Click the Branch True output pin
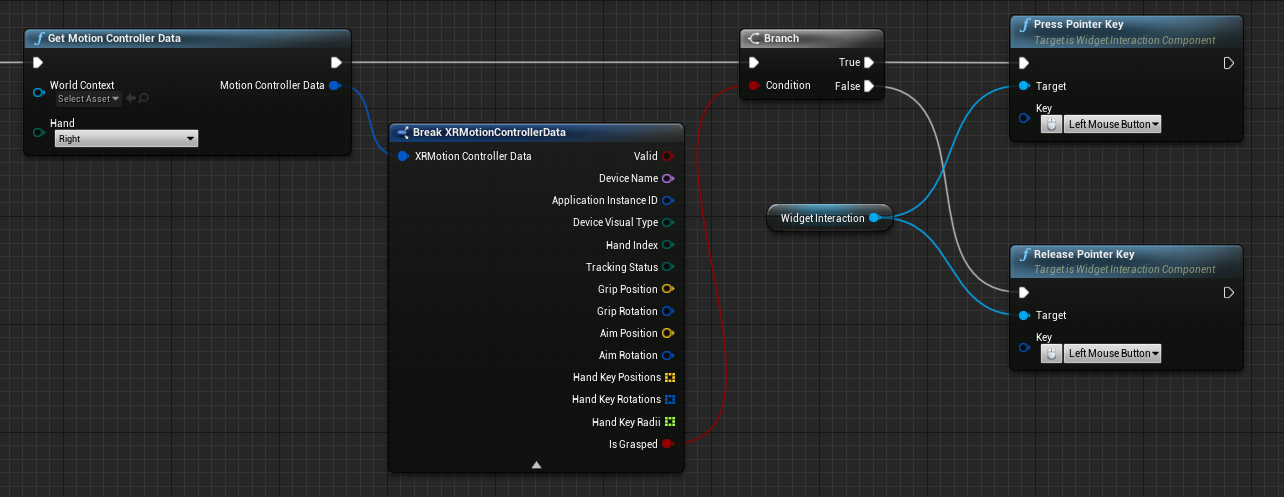 870,63
